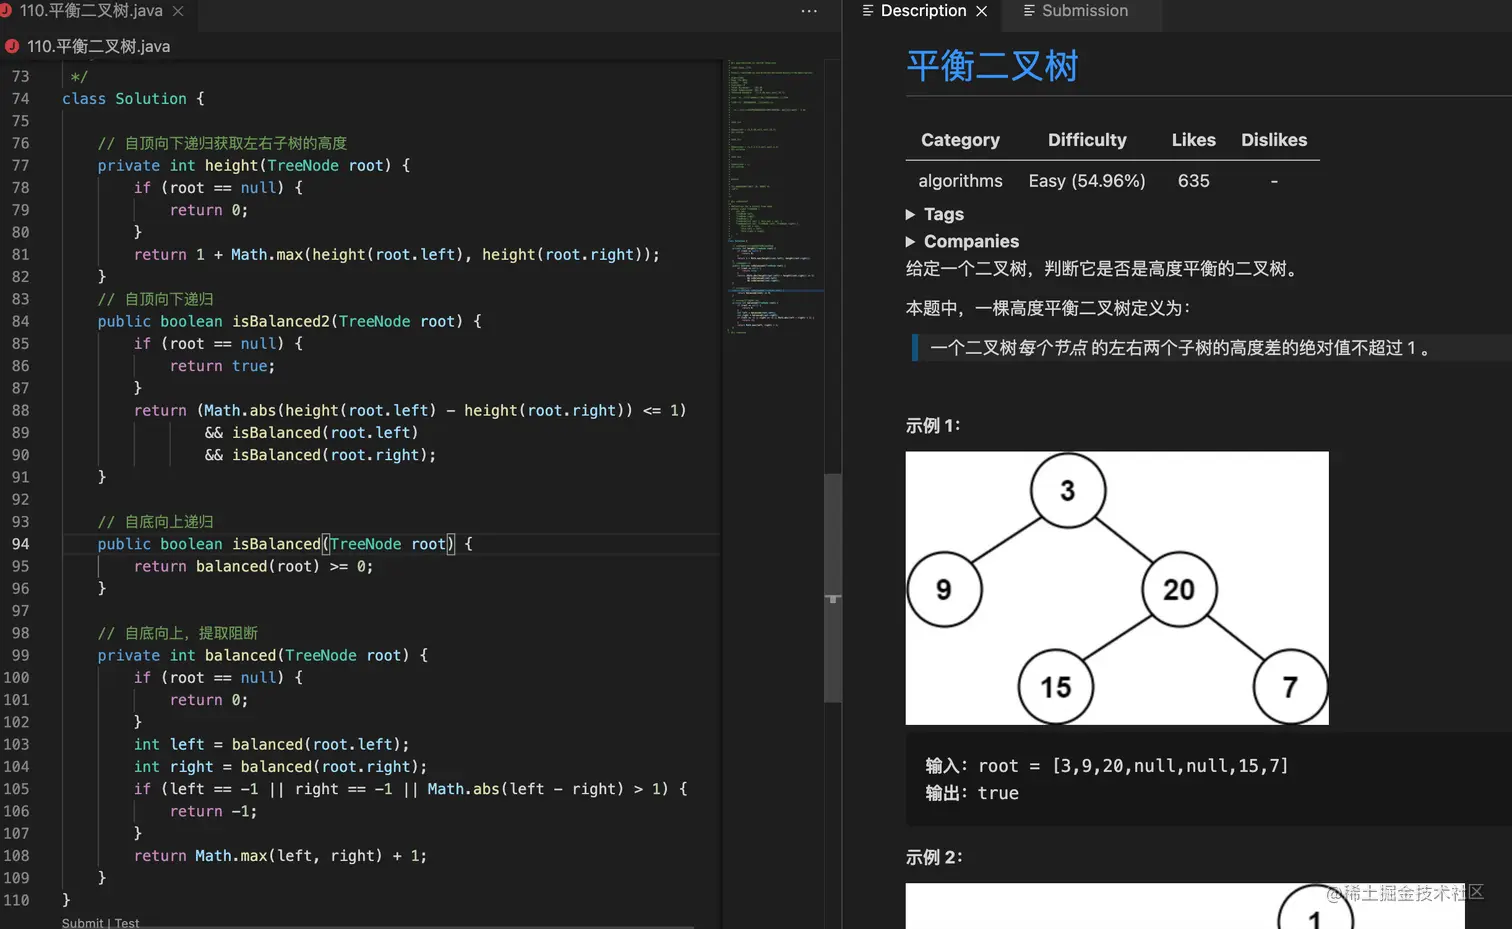
Task: Click the "int right = balanced(root.right);" line
Action: [x=281, y=767]
